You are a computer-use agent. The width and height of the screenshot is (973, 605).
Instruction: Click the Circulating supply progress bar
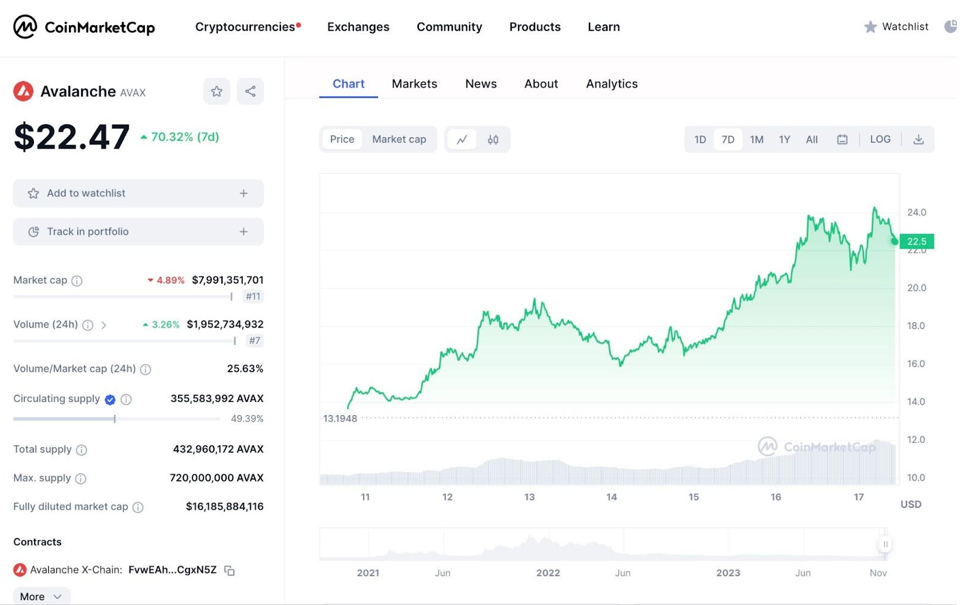point(117,419)
